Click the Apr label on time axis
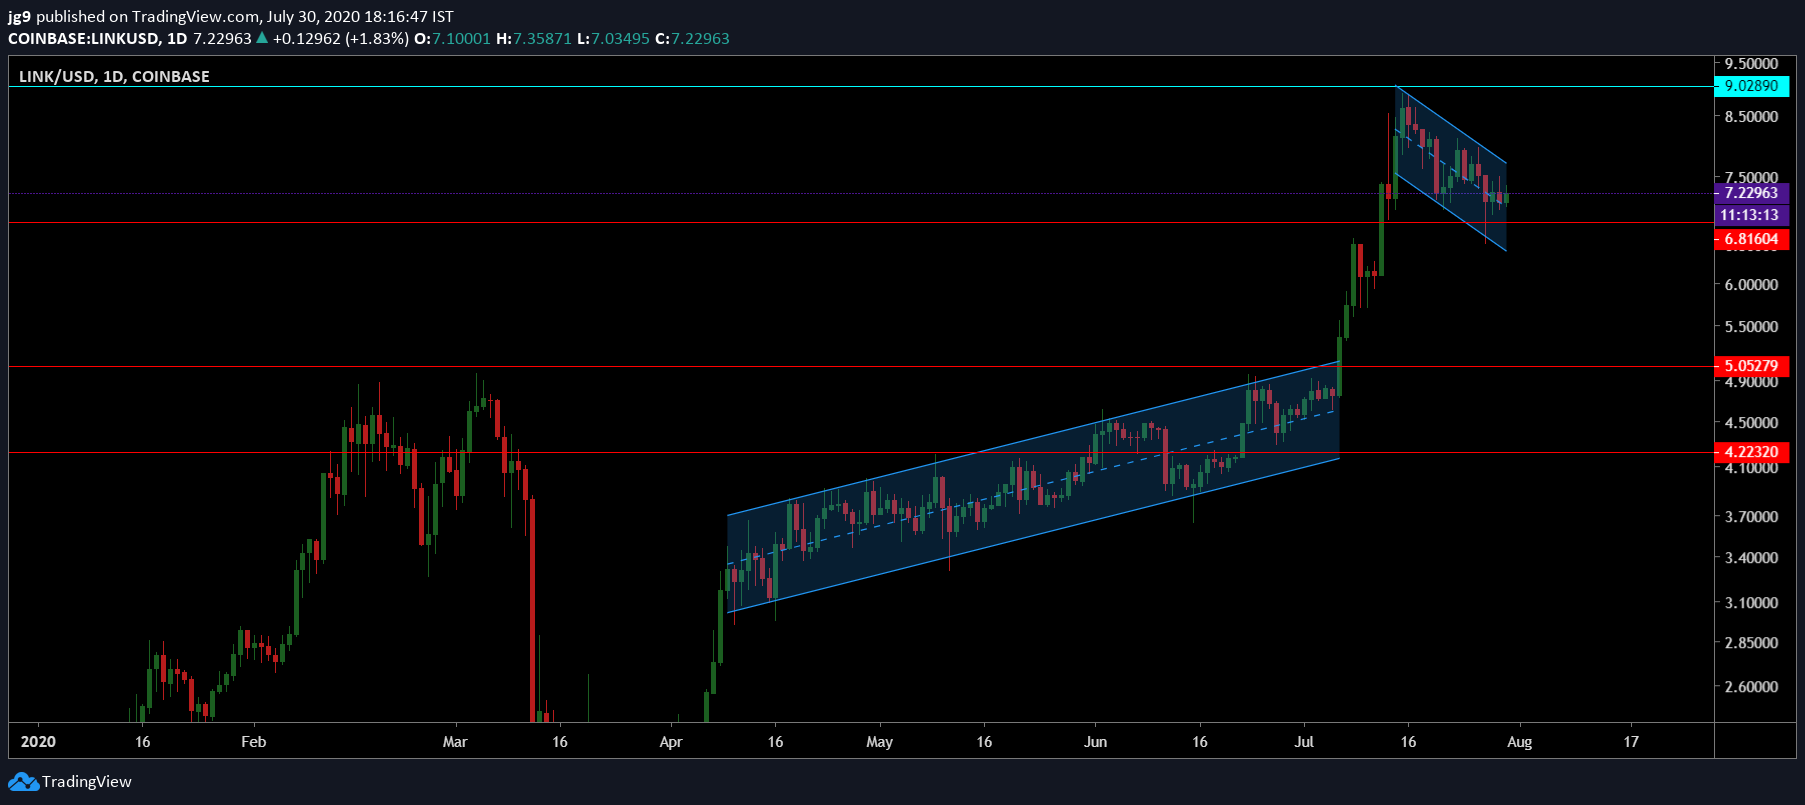The image size is (1805, 805). [x=671, y=741]
